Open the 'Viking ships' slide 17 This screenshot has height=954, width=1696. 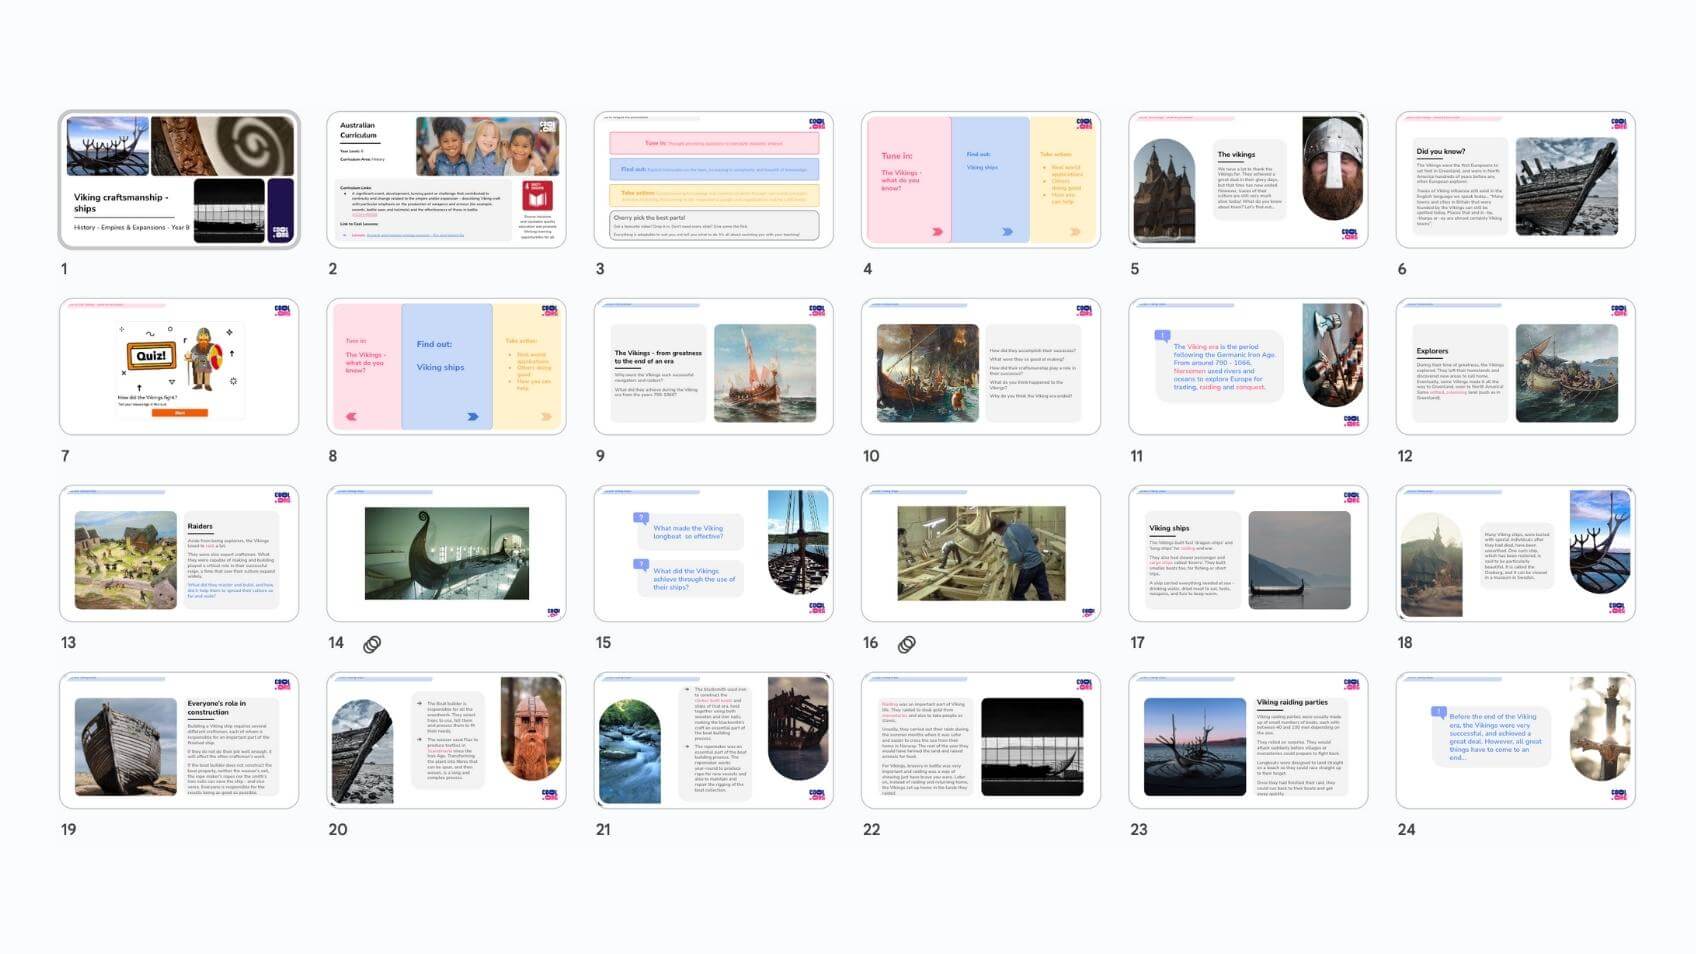point(1248,554)
